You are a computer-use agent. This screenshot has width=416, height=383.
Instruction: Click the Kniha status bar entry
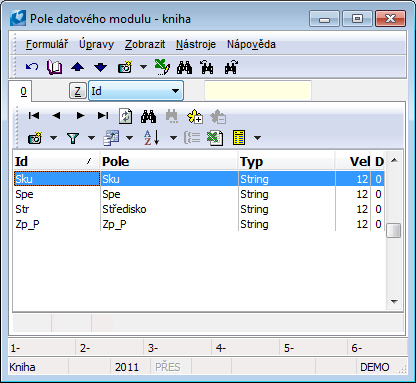22,367
